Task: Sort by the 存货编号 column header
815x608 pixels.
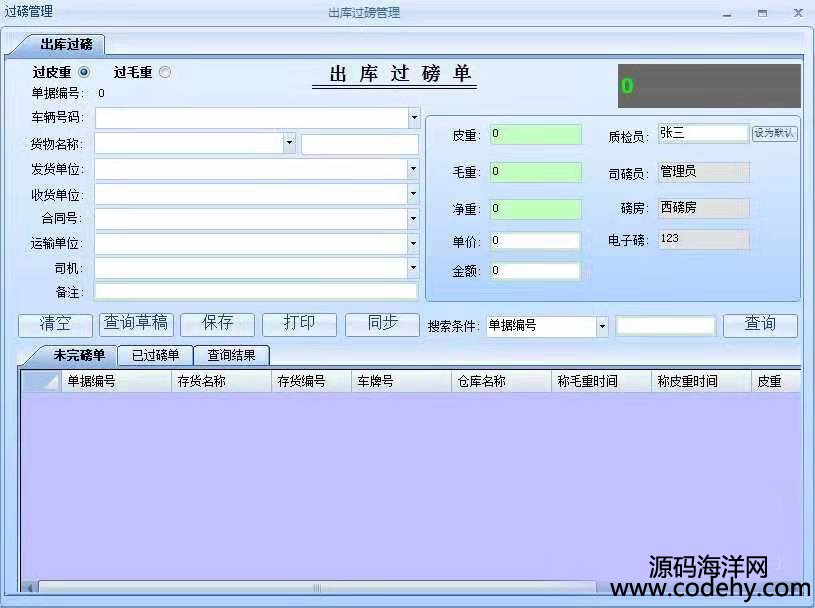Action: (x=311, y=381)
